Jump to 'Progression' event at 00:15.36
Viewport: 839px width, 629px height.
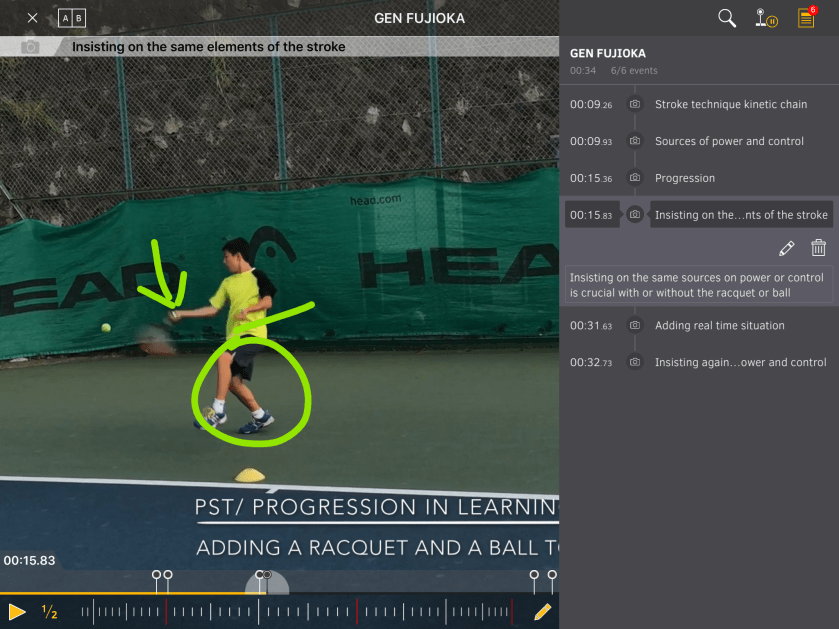point(684,178)
